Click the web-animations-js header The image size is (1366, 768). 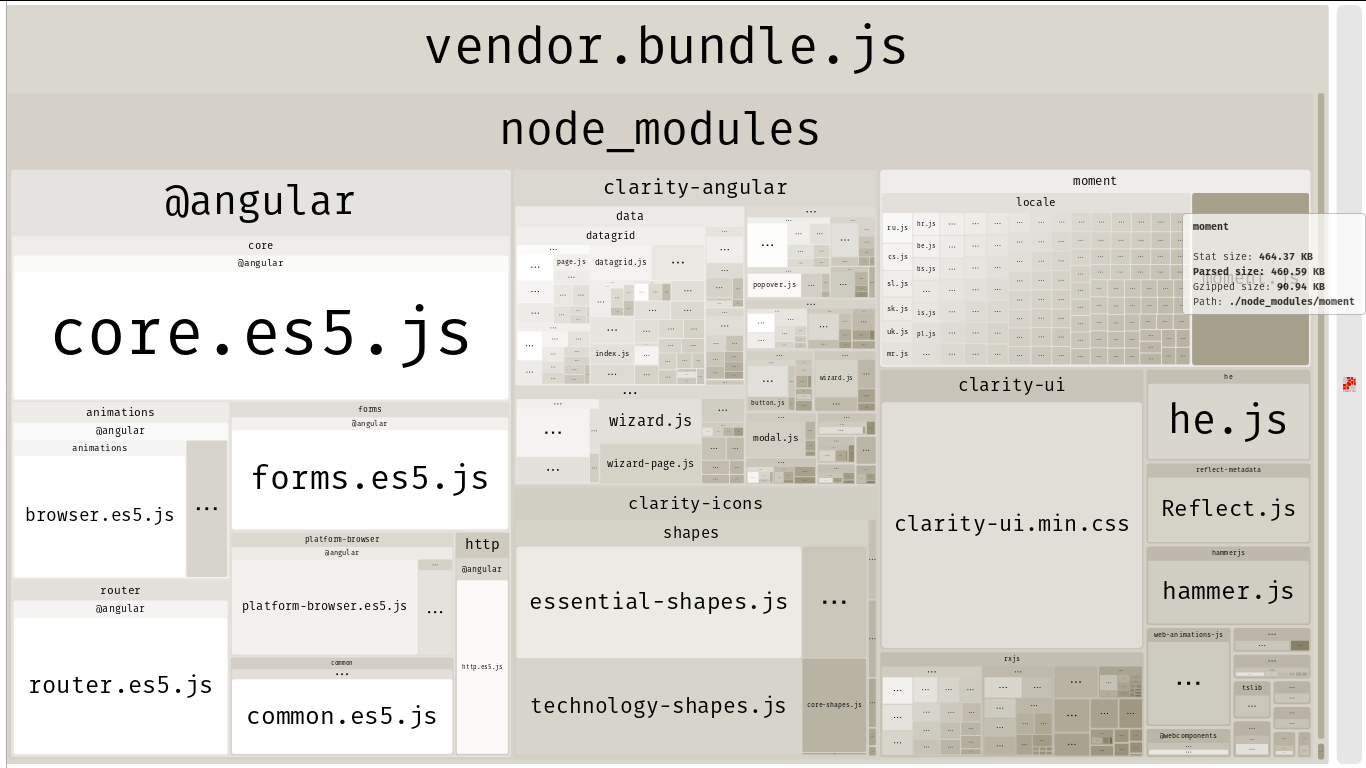click(1188, 634)
